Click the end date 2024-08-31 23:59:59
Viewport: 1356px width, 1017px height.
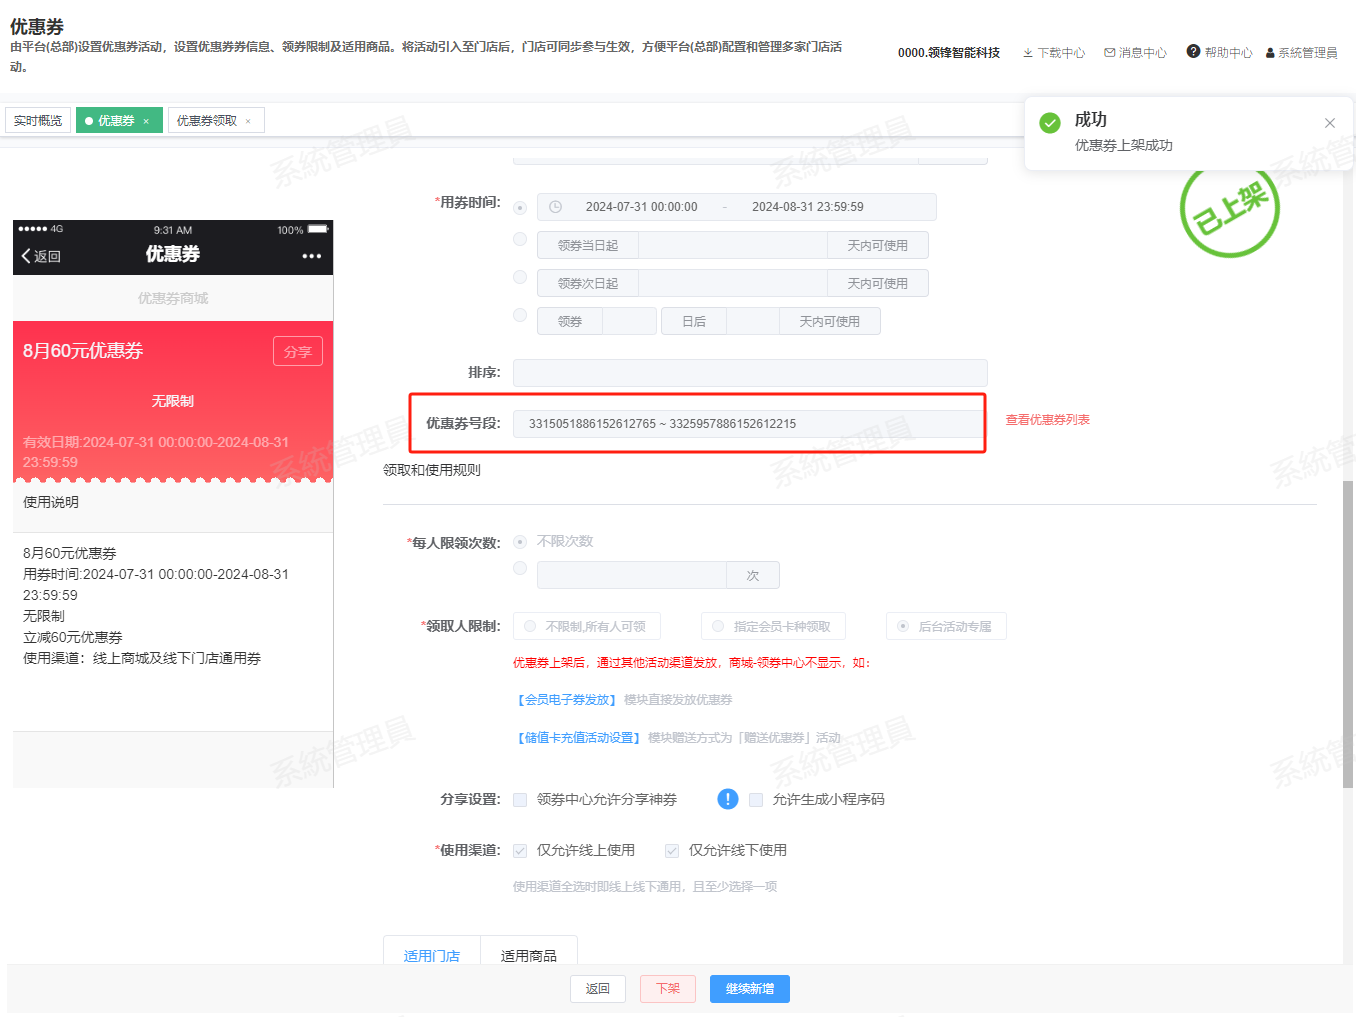[x=808, y=207]
